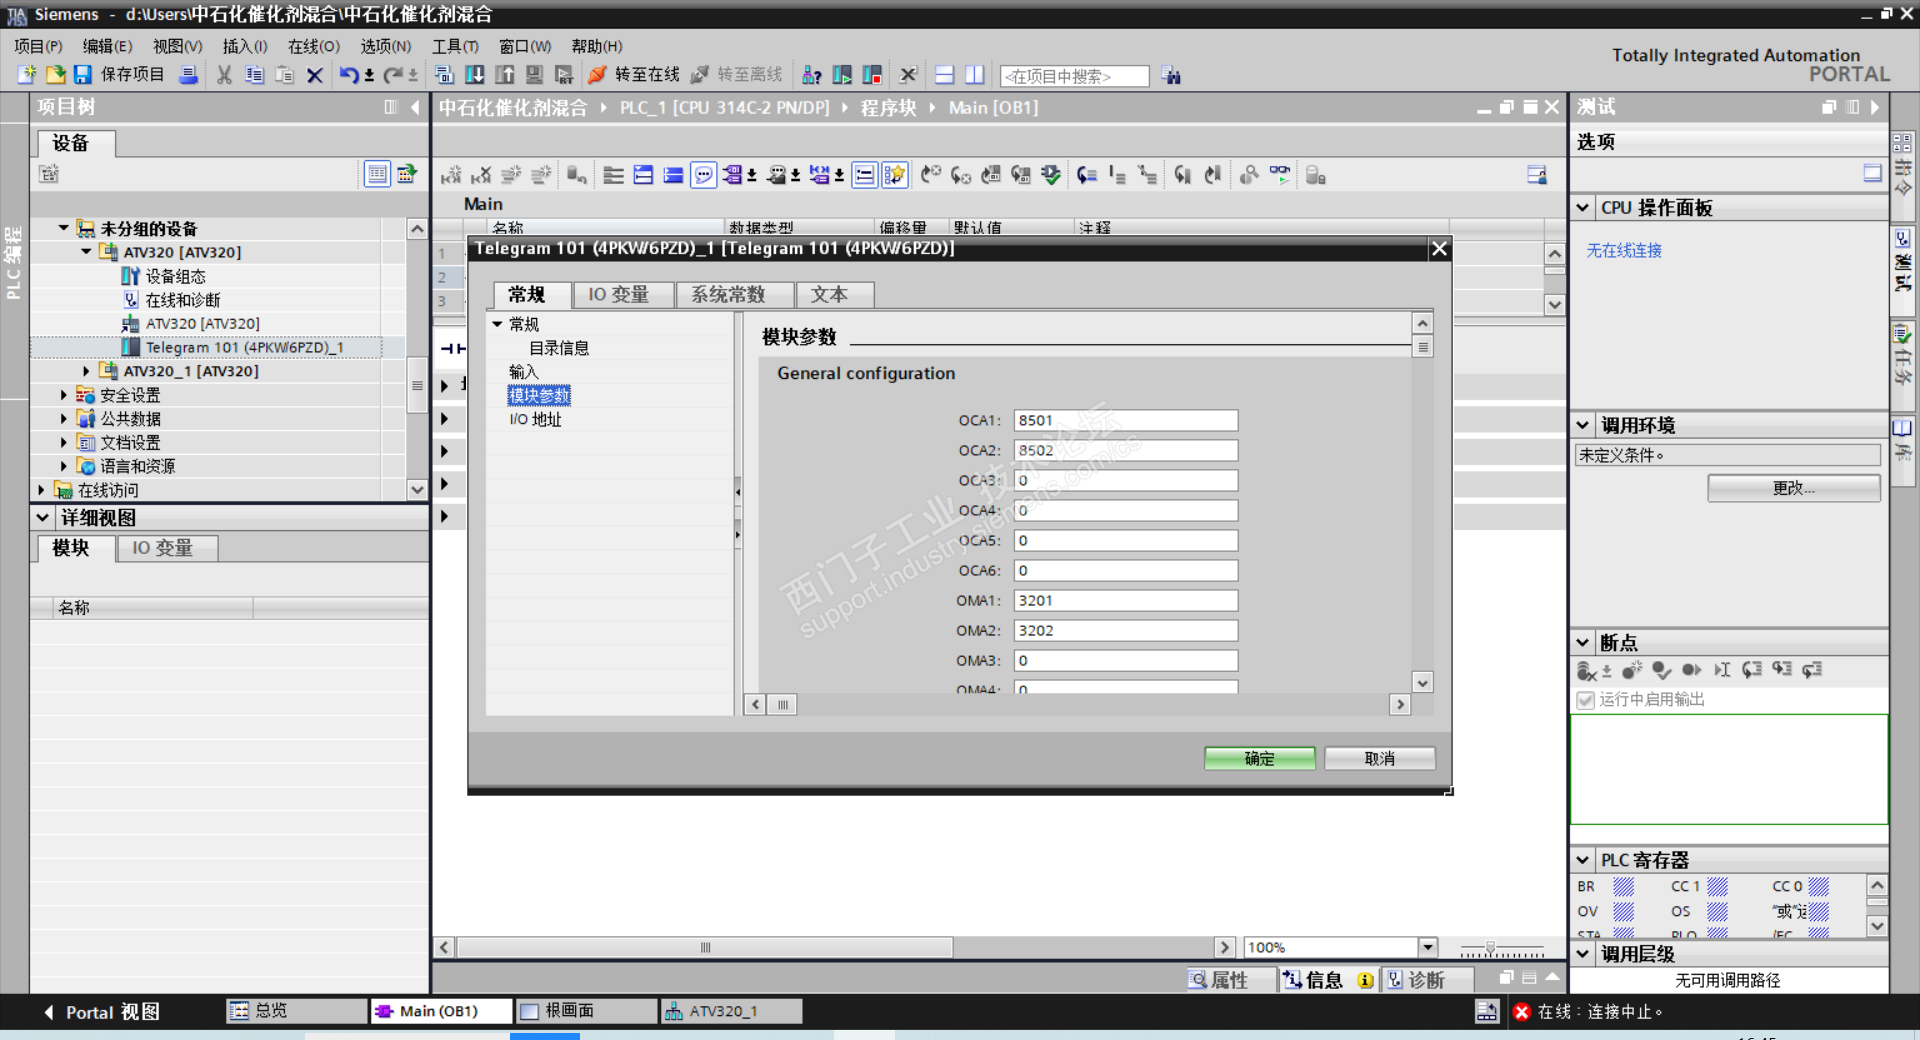This screenshot has width=1920, height=1040.
Task: Split editor space horizontally icon
Action: point(944,75)
